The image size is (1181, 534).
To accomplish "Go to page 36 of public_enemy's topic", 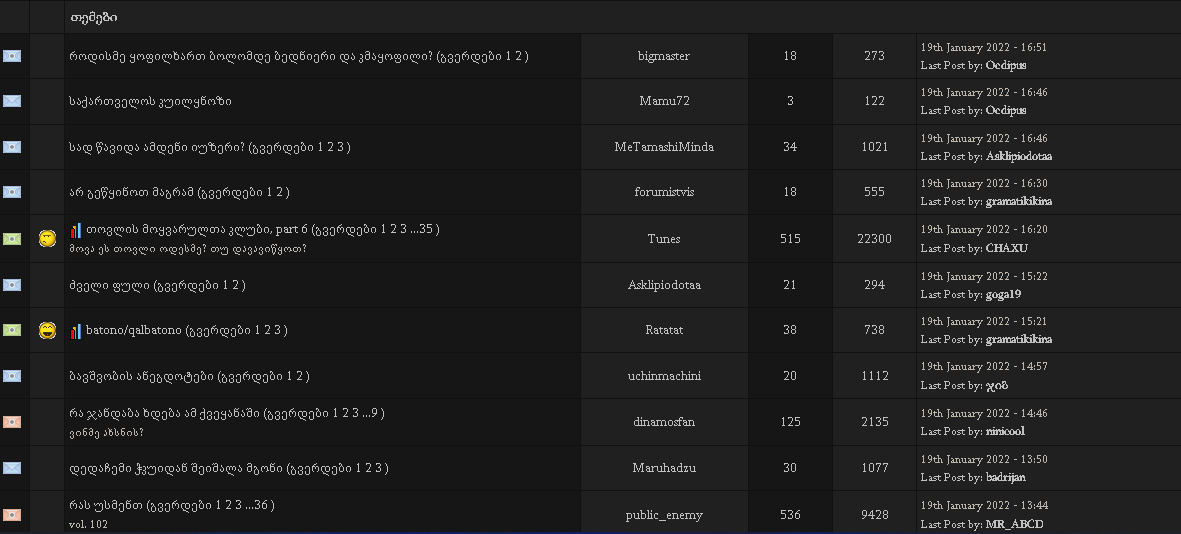I will pos(260,505).
